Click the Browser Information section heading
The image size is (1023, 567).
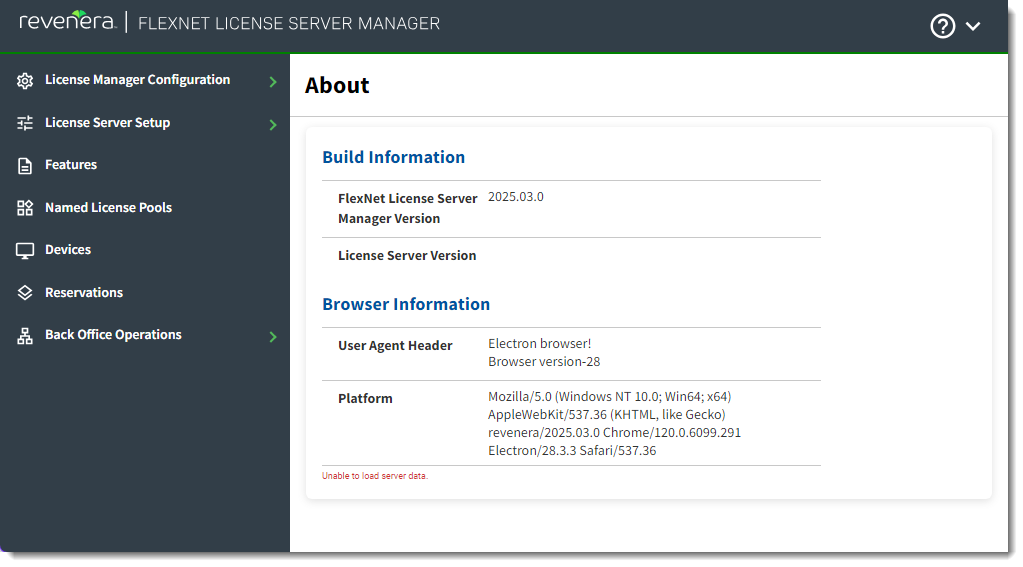[x=406, y=304]
